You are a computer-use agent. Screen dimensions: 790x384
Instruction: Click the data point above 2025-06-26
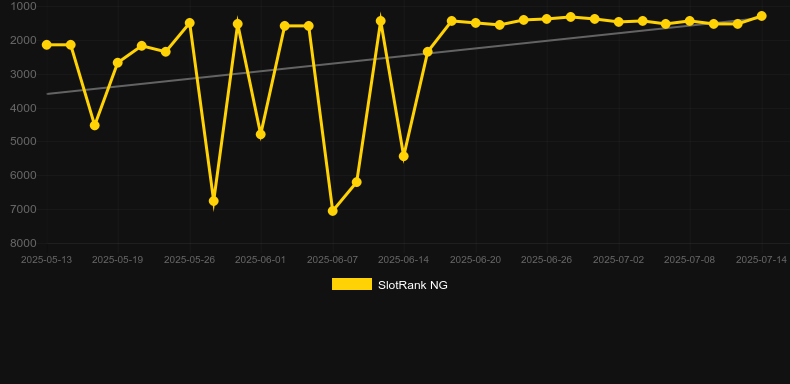click(x=547, y=19)
